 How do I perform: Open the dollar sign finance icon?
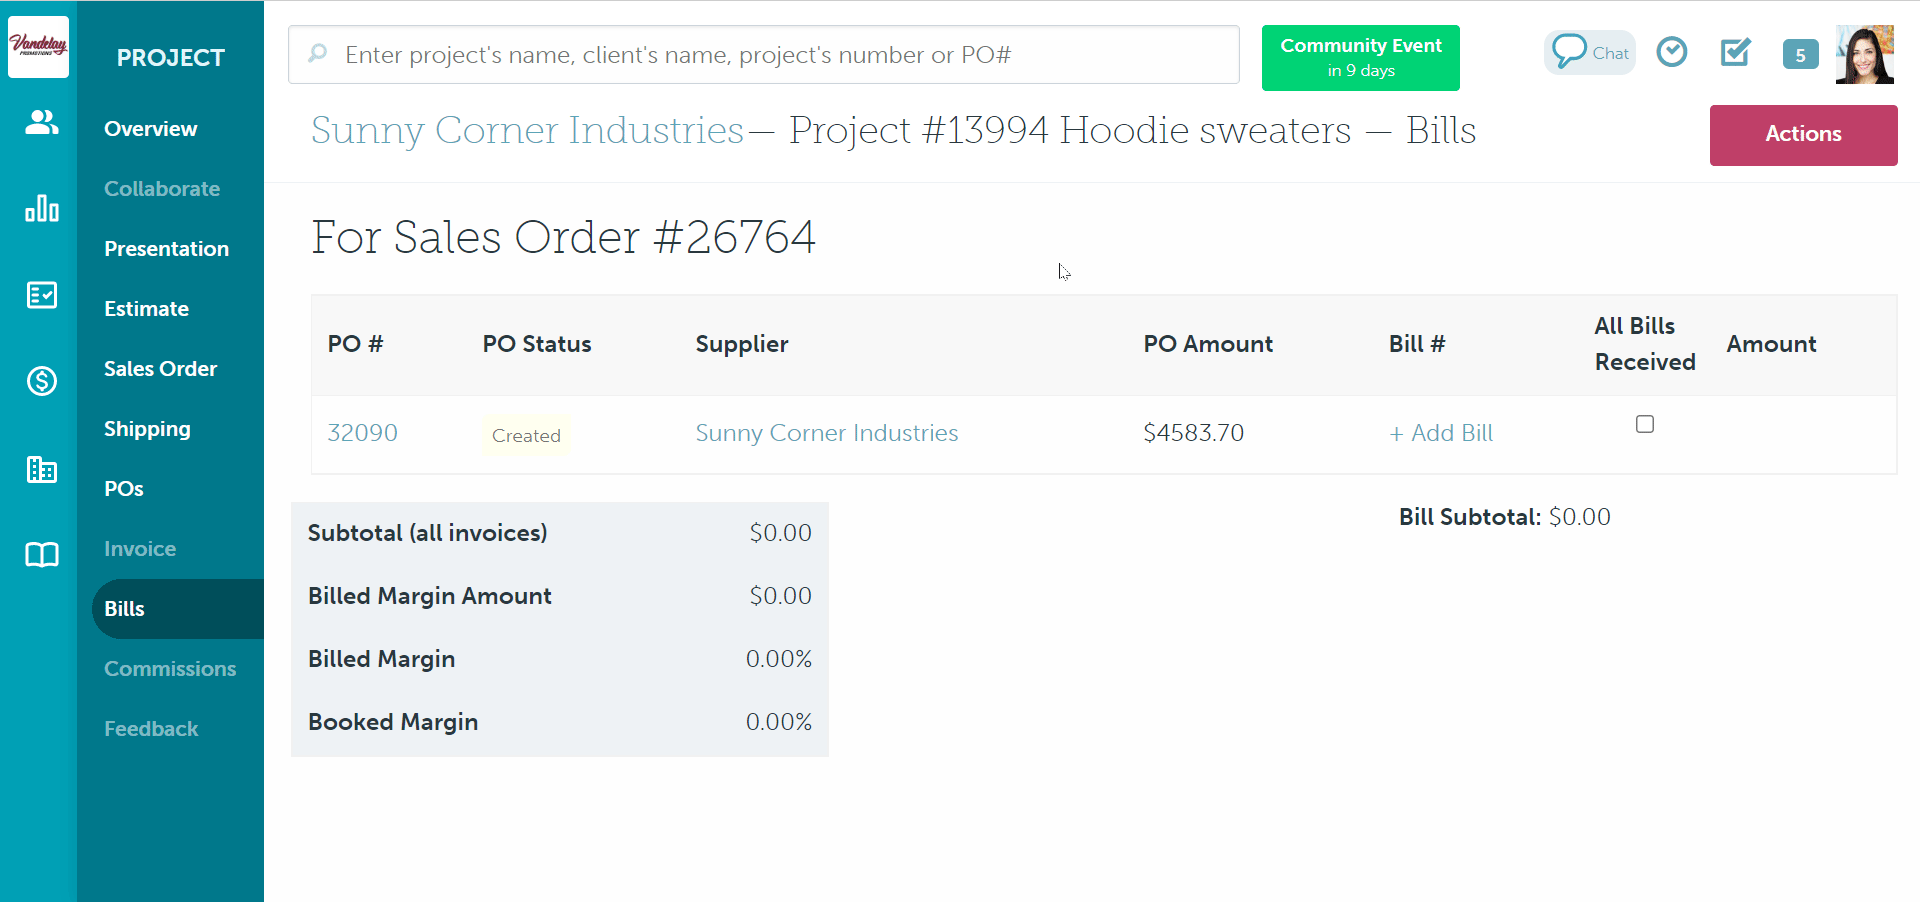point(41,381)
